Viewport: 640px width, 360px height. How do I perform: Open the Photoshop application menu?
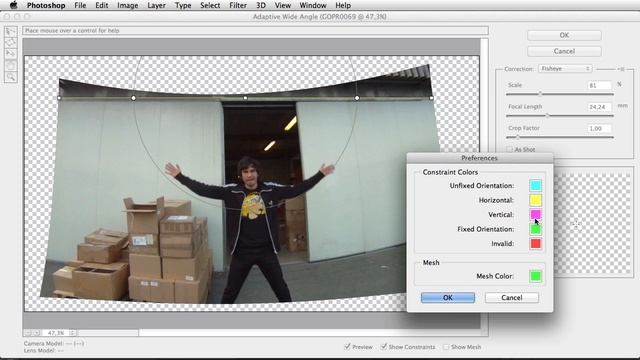(46, 5)
